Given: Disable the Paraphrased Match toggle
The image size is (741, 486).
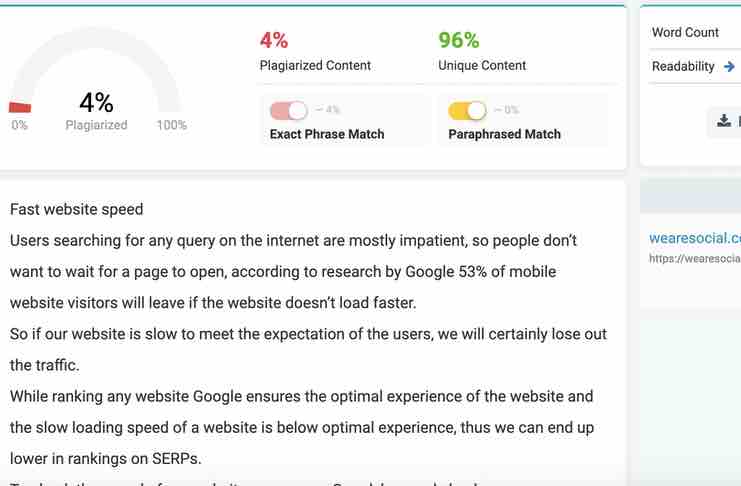Looking at the screenshot, I should click(x=467, y=111).
